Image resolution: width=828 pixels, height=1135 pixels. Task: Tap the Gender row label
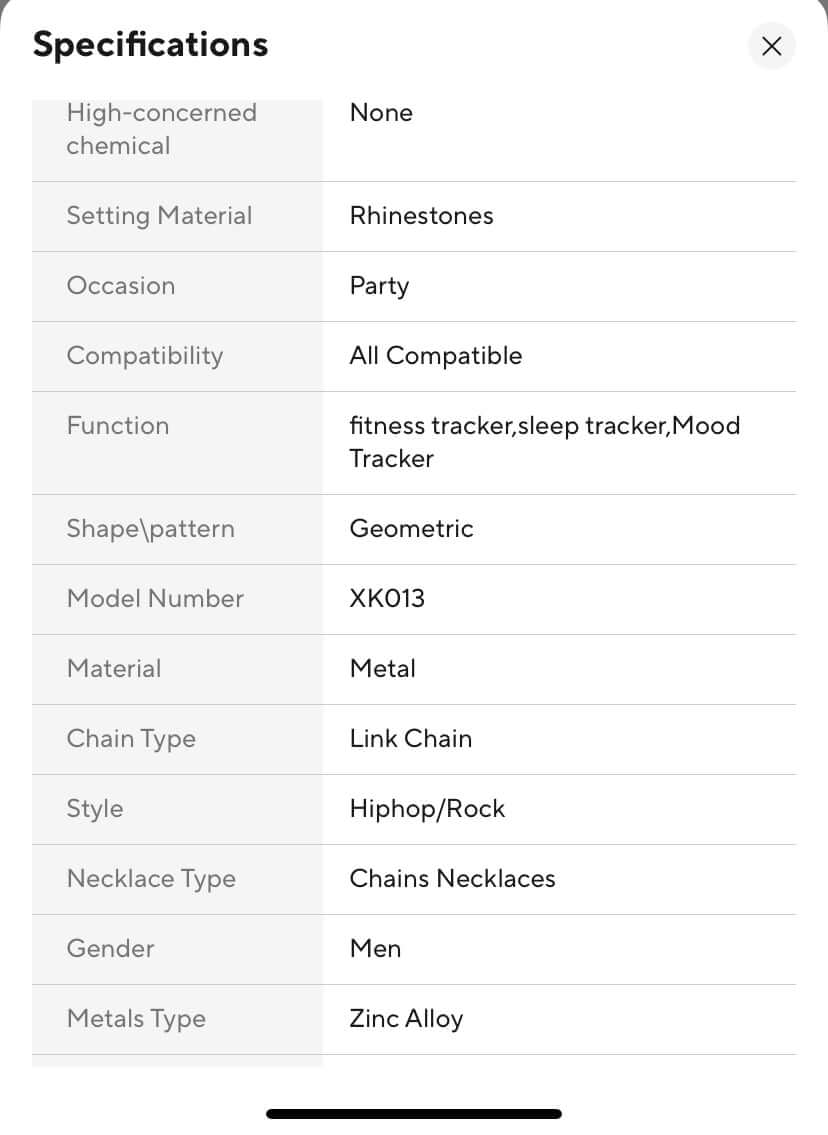(110, 949)
